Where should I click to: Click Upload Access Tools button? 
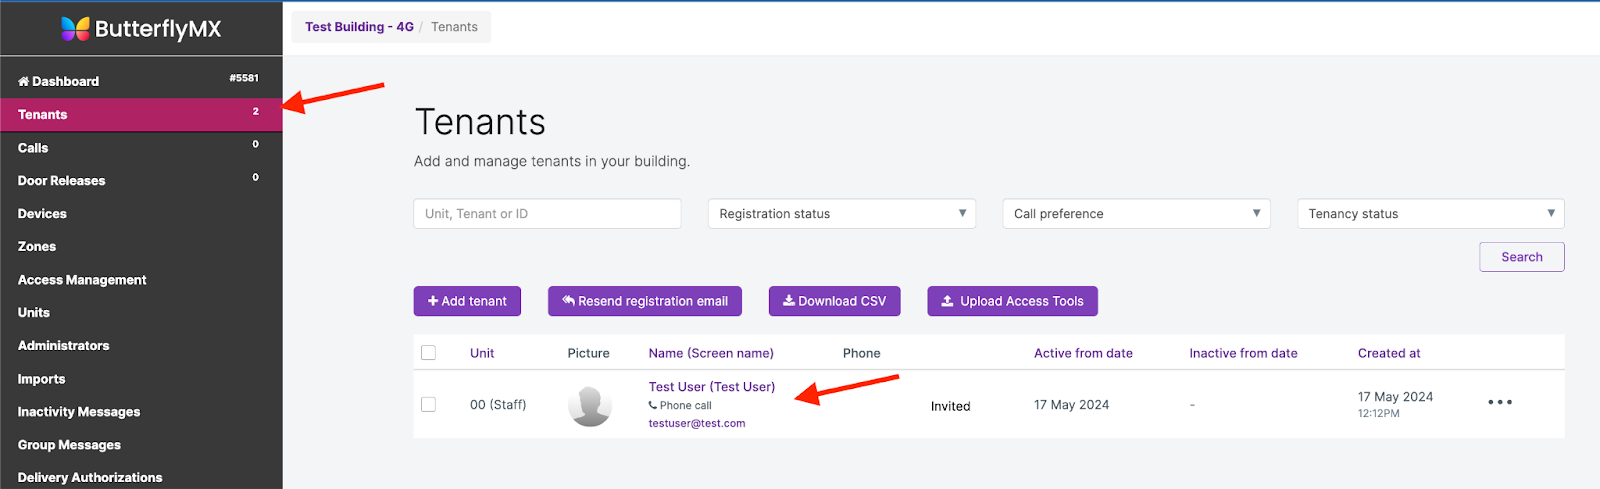coord(1012,301)
